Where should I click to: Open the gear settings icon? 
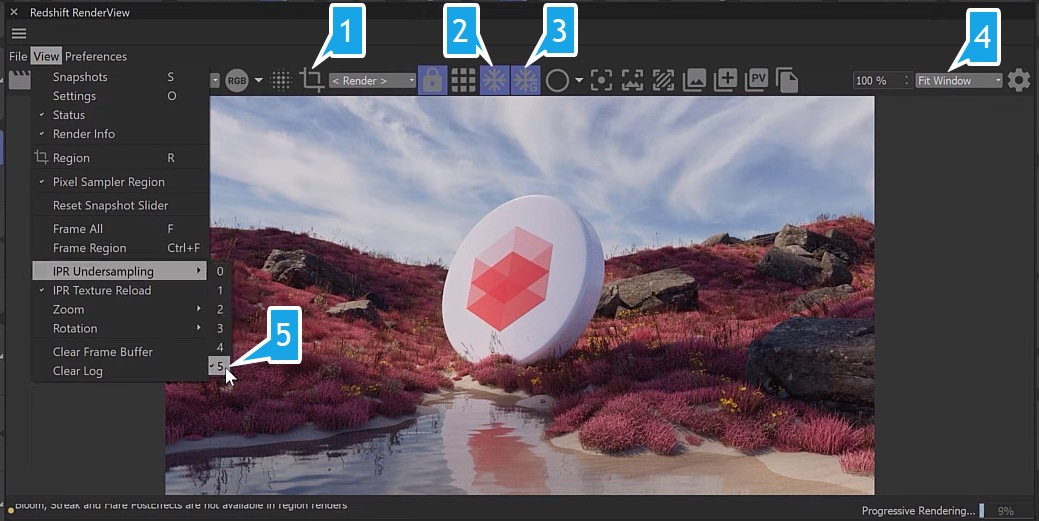[1019, 81]
